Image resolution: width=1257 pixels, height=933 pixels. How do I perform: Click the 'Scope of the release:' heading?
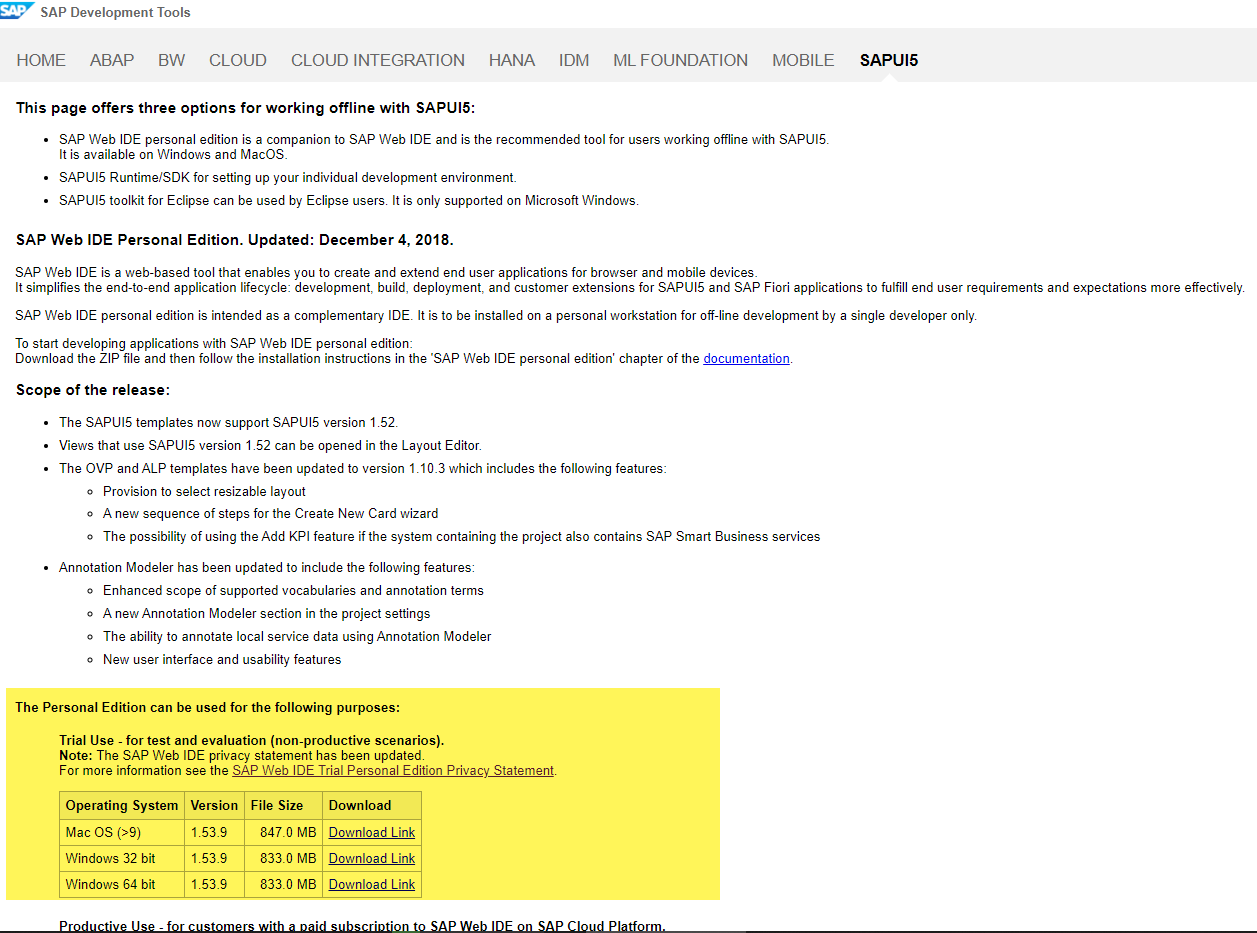tap(93, 390)
